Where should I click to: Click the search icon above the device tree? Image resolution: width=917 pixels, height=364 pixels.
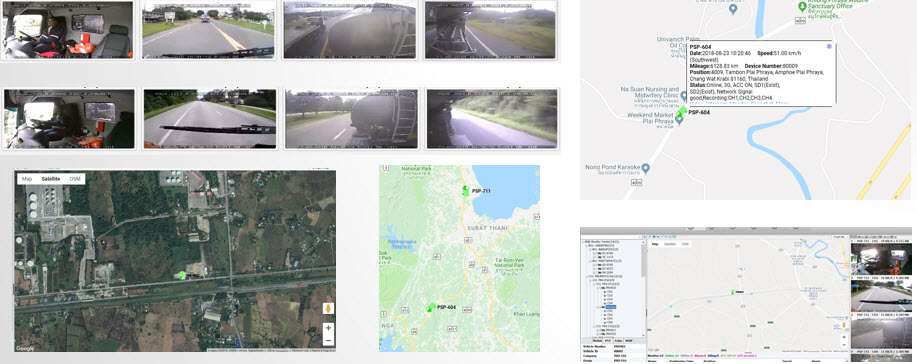point(644,236)
